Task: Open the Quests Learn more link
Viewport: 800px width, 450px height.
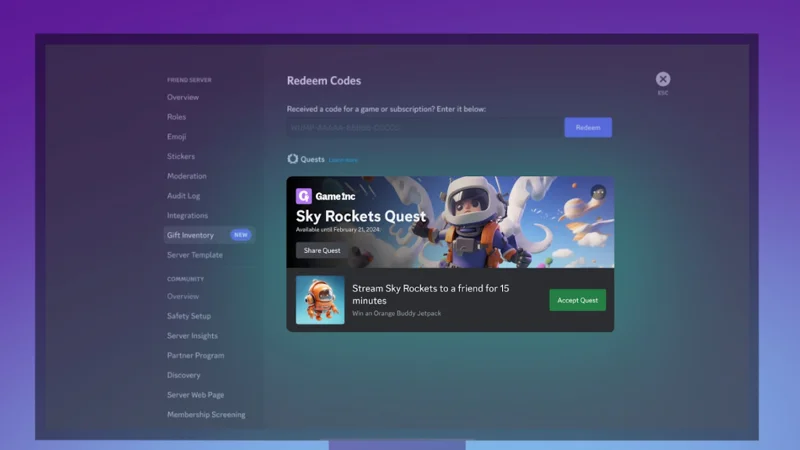Action: (343, 160)
